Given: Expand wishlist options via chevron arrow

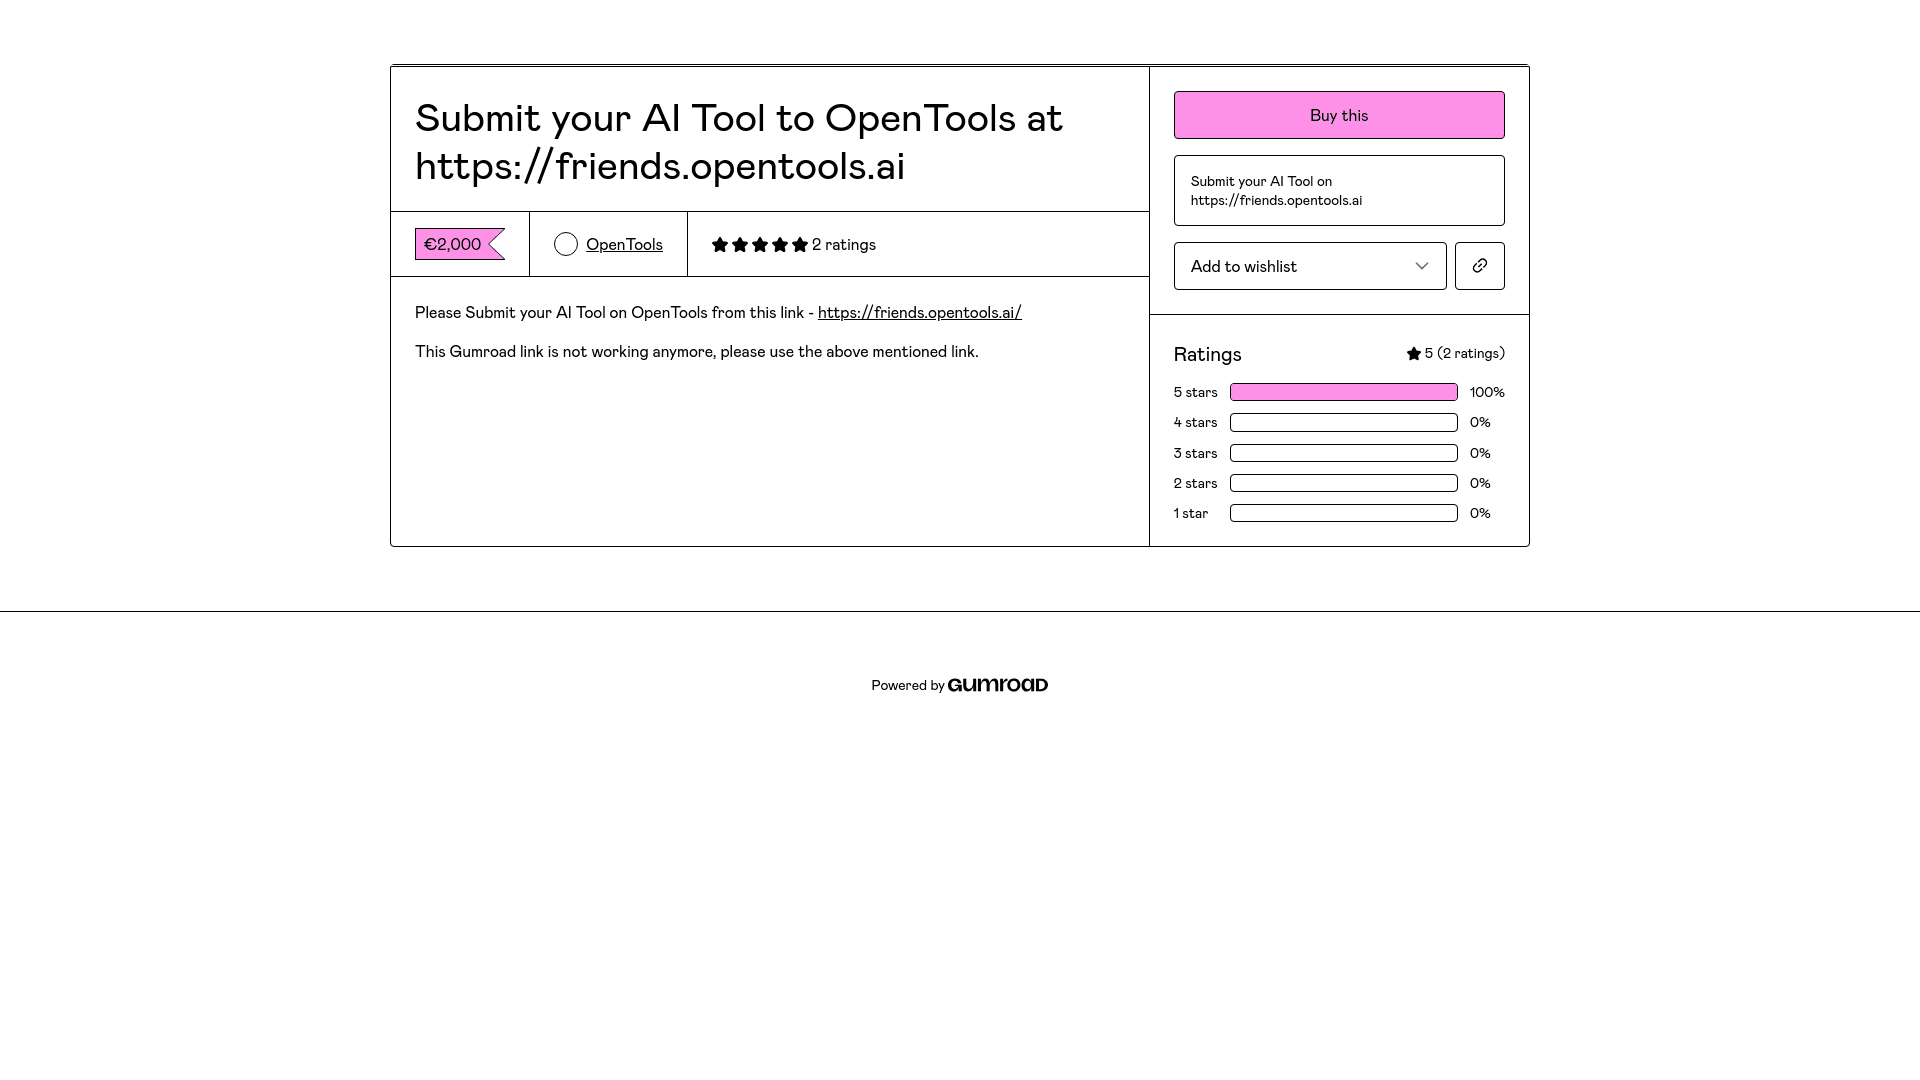Looking at the screenshot, I should [1422, 266].
